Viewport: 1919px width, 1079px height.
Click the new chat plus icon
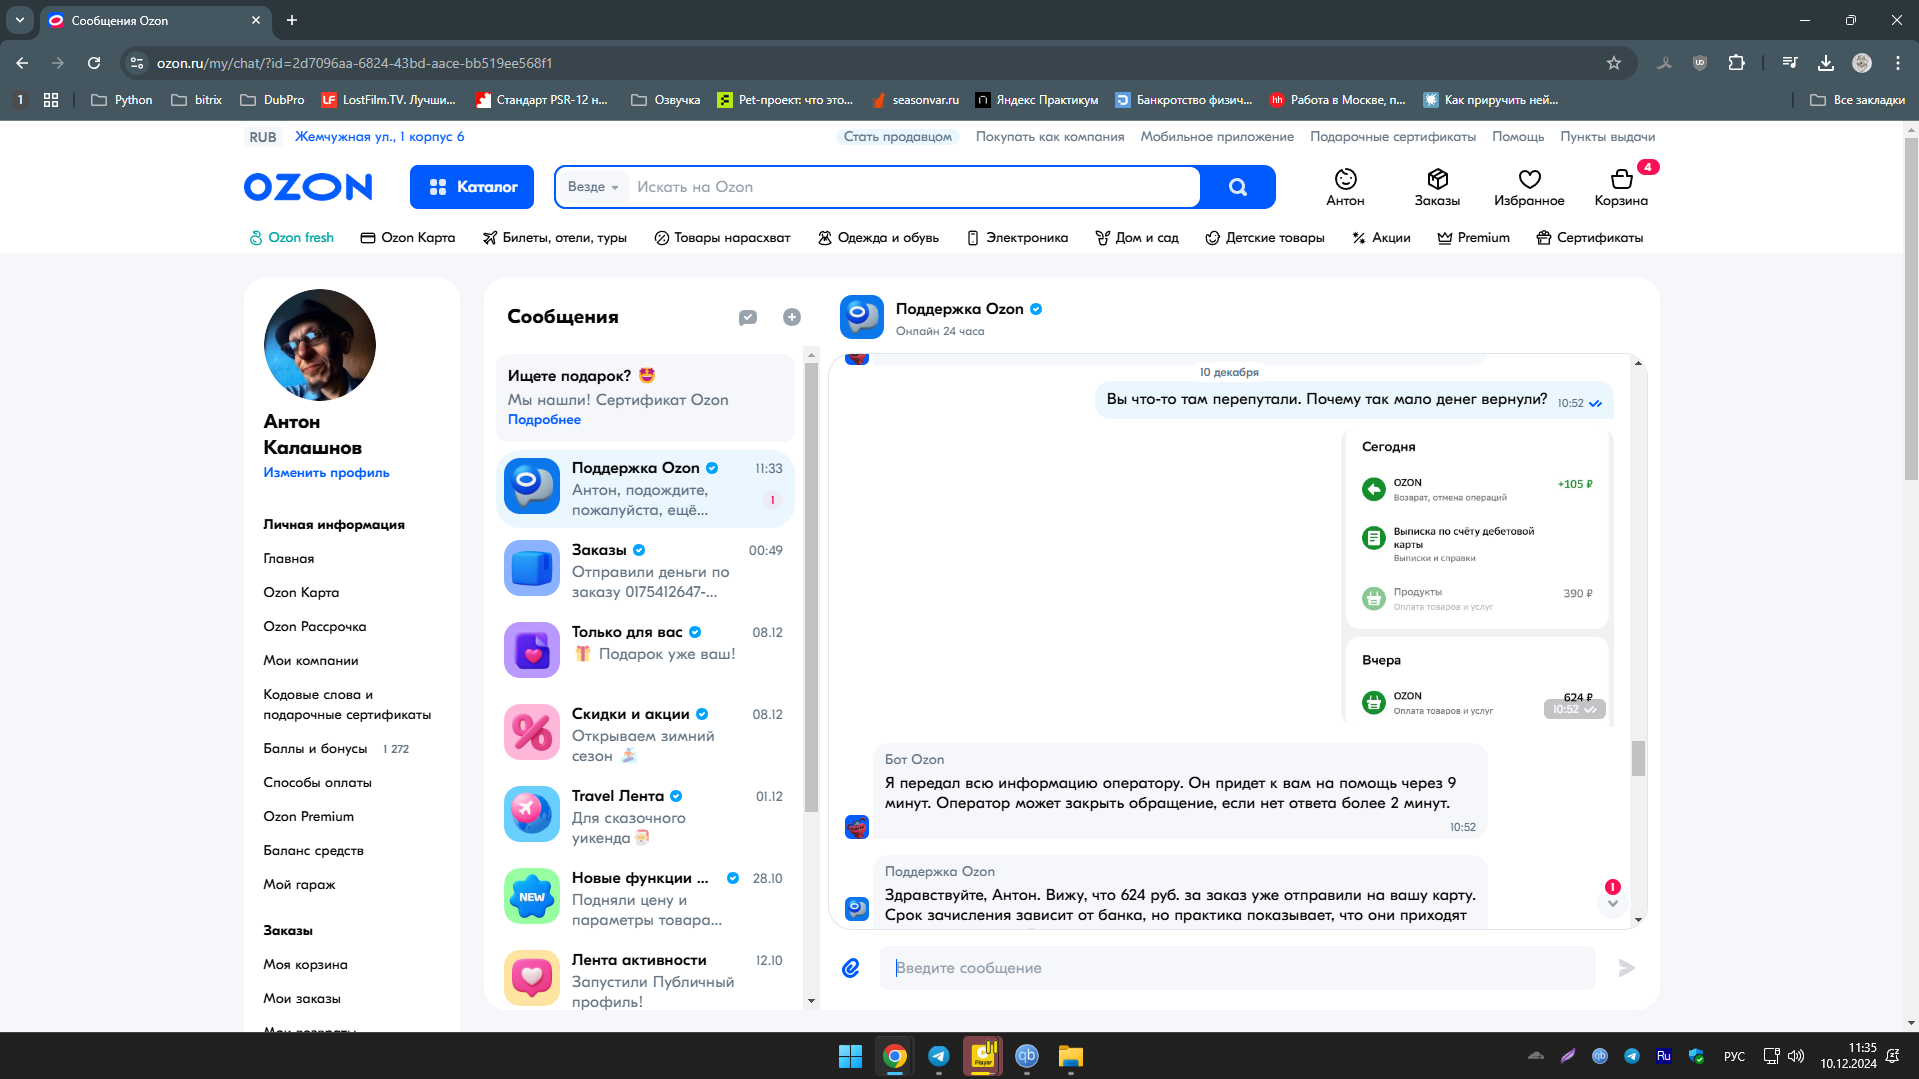tap(792, 317)
